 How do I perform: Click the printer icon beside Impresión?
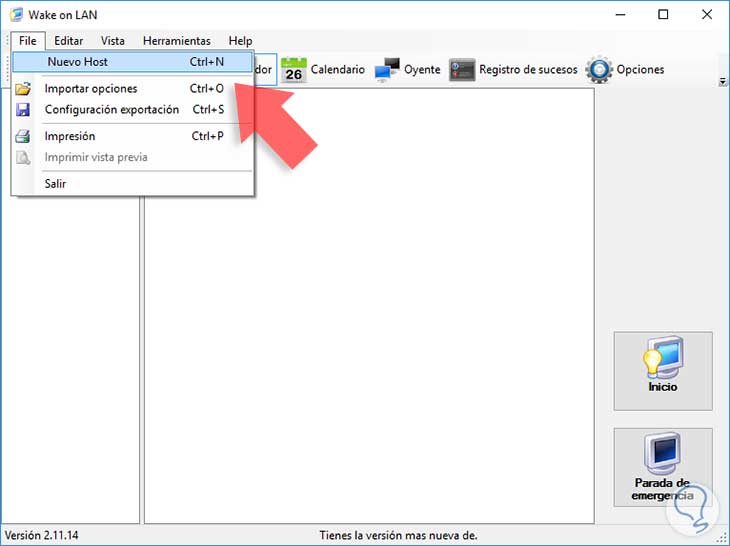23,136
